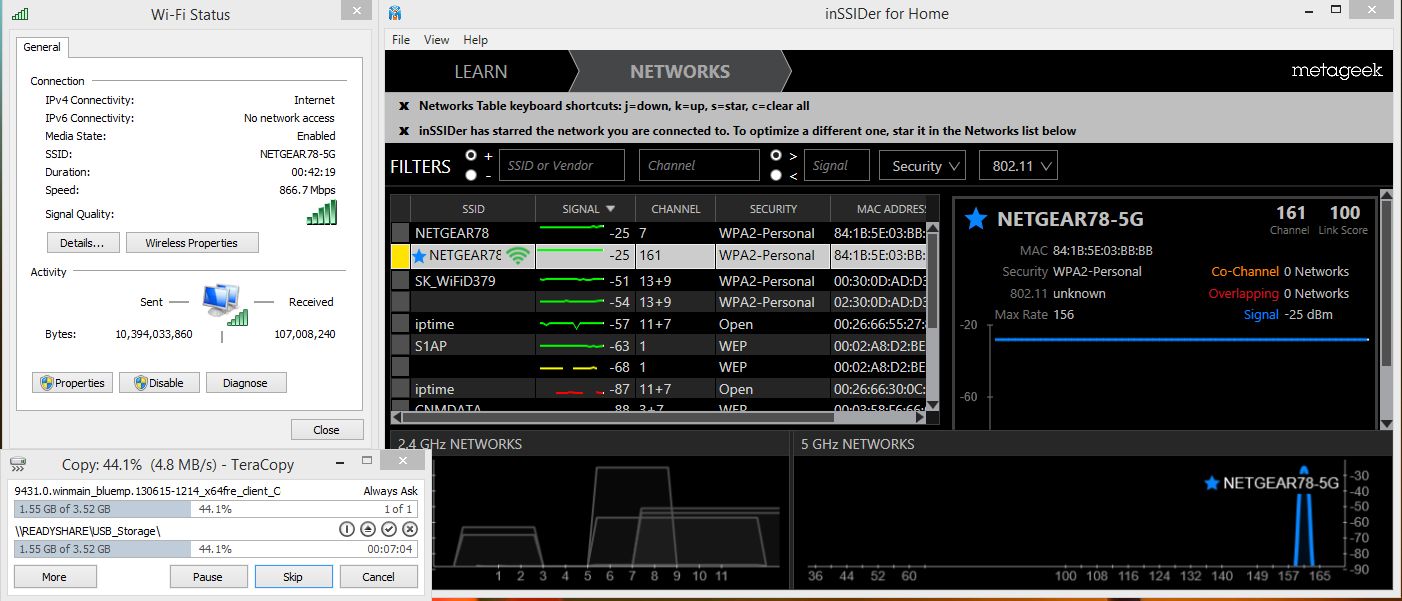Click the star beside NETGEAR78-5G in networks table

click(419, 256)
